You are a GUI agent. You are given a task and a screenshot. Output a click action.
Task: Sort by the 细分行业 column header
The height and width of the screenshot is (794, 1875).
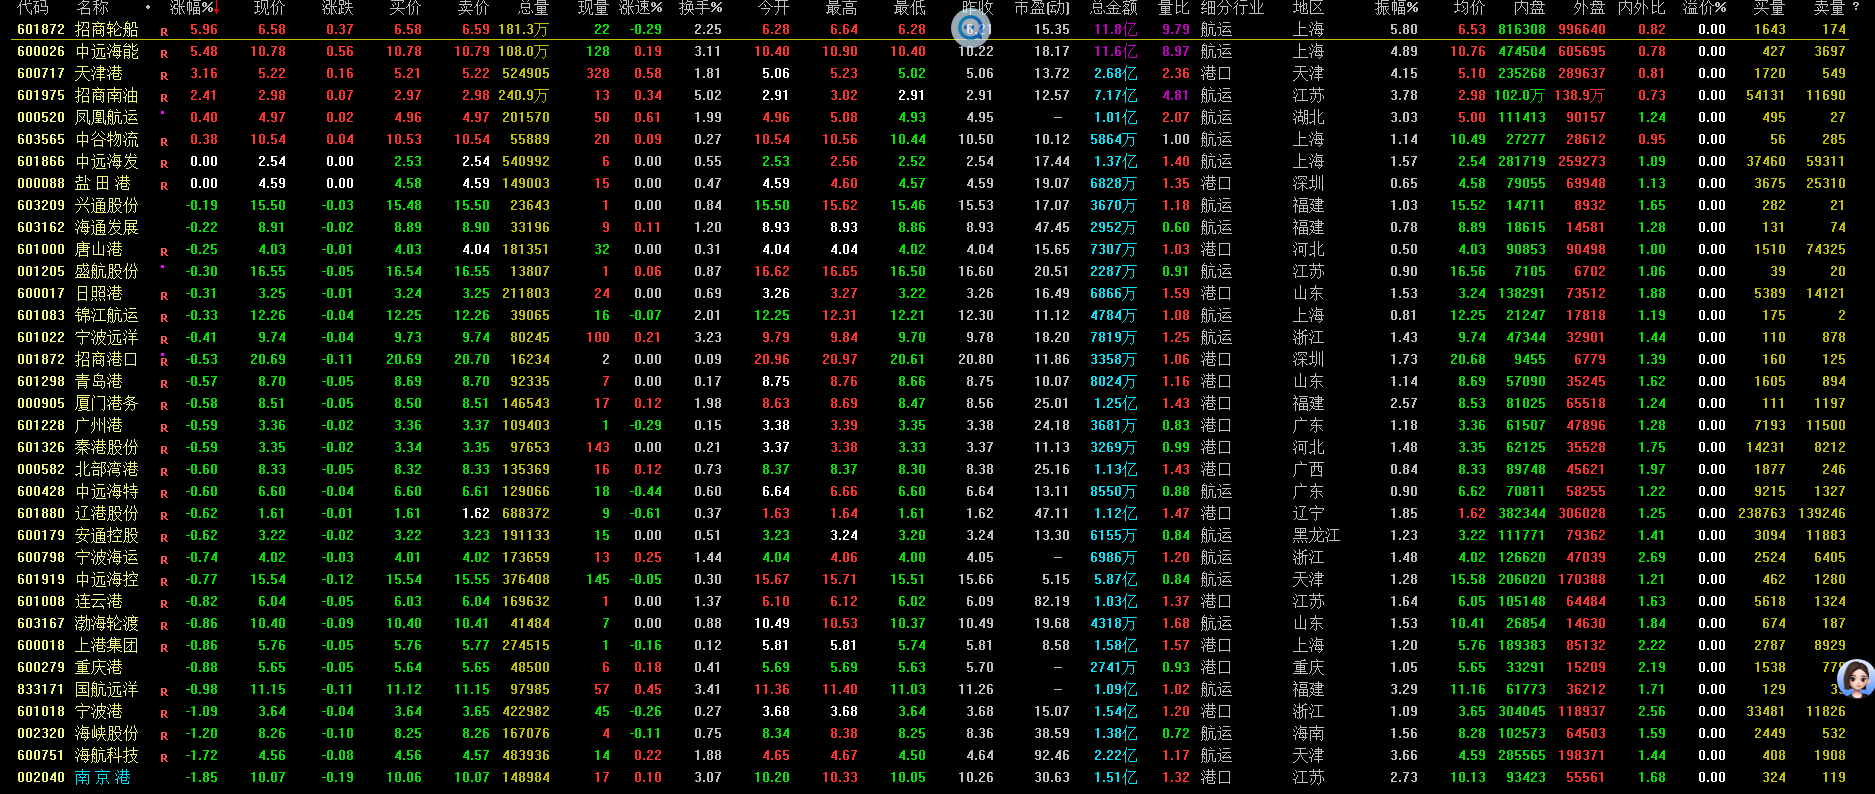point(1232,8)
